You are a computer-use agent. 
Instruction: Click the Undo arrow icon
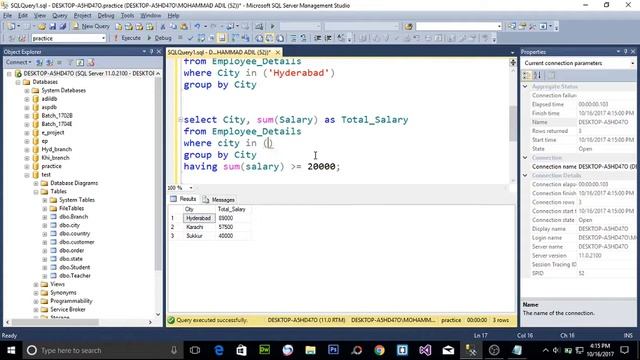pyautogui.click(x=197, y=27)
